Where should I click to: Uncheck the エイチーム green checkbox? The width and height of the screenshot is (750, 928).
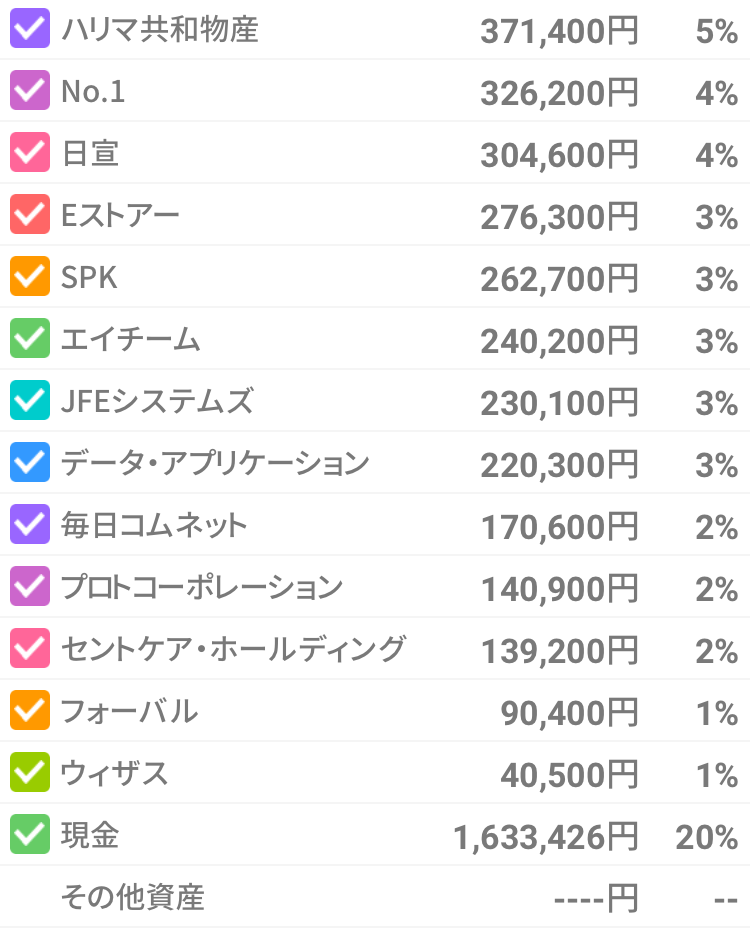click(29, 340)
